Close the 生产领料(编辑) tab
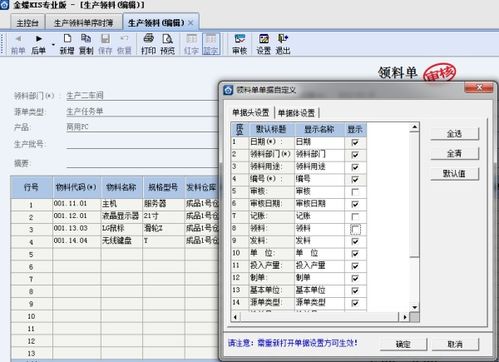The height and width of the screenshot is (362, 499). tap(191, 23)
